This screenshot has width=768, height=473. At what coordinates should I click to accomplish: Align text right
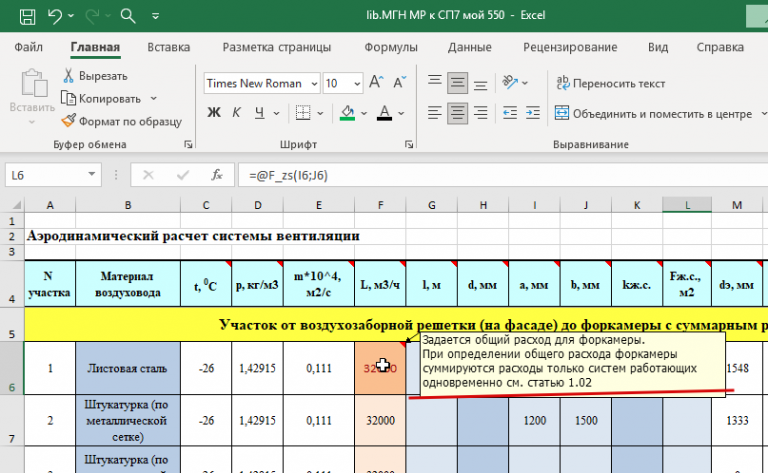pos(480,113)
